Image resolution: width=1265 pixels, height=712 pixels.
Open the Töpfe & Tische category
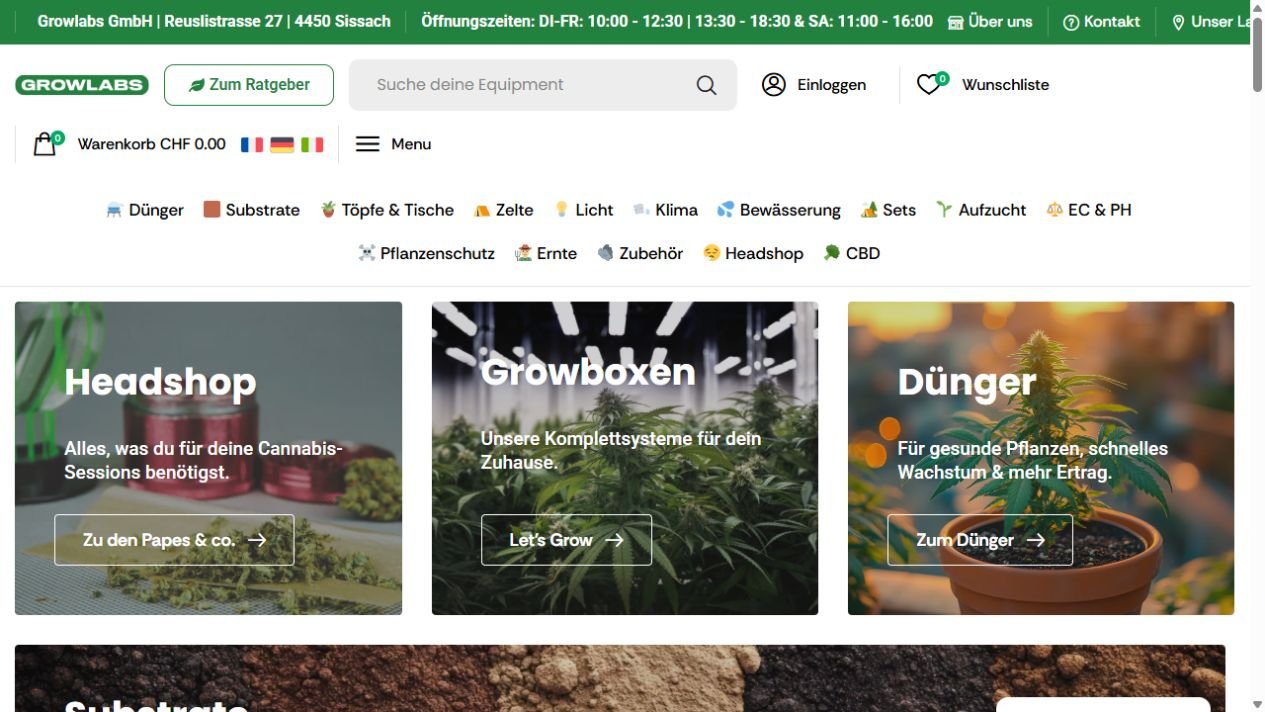(x=398, y=210)
